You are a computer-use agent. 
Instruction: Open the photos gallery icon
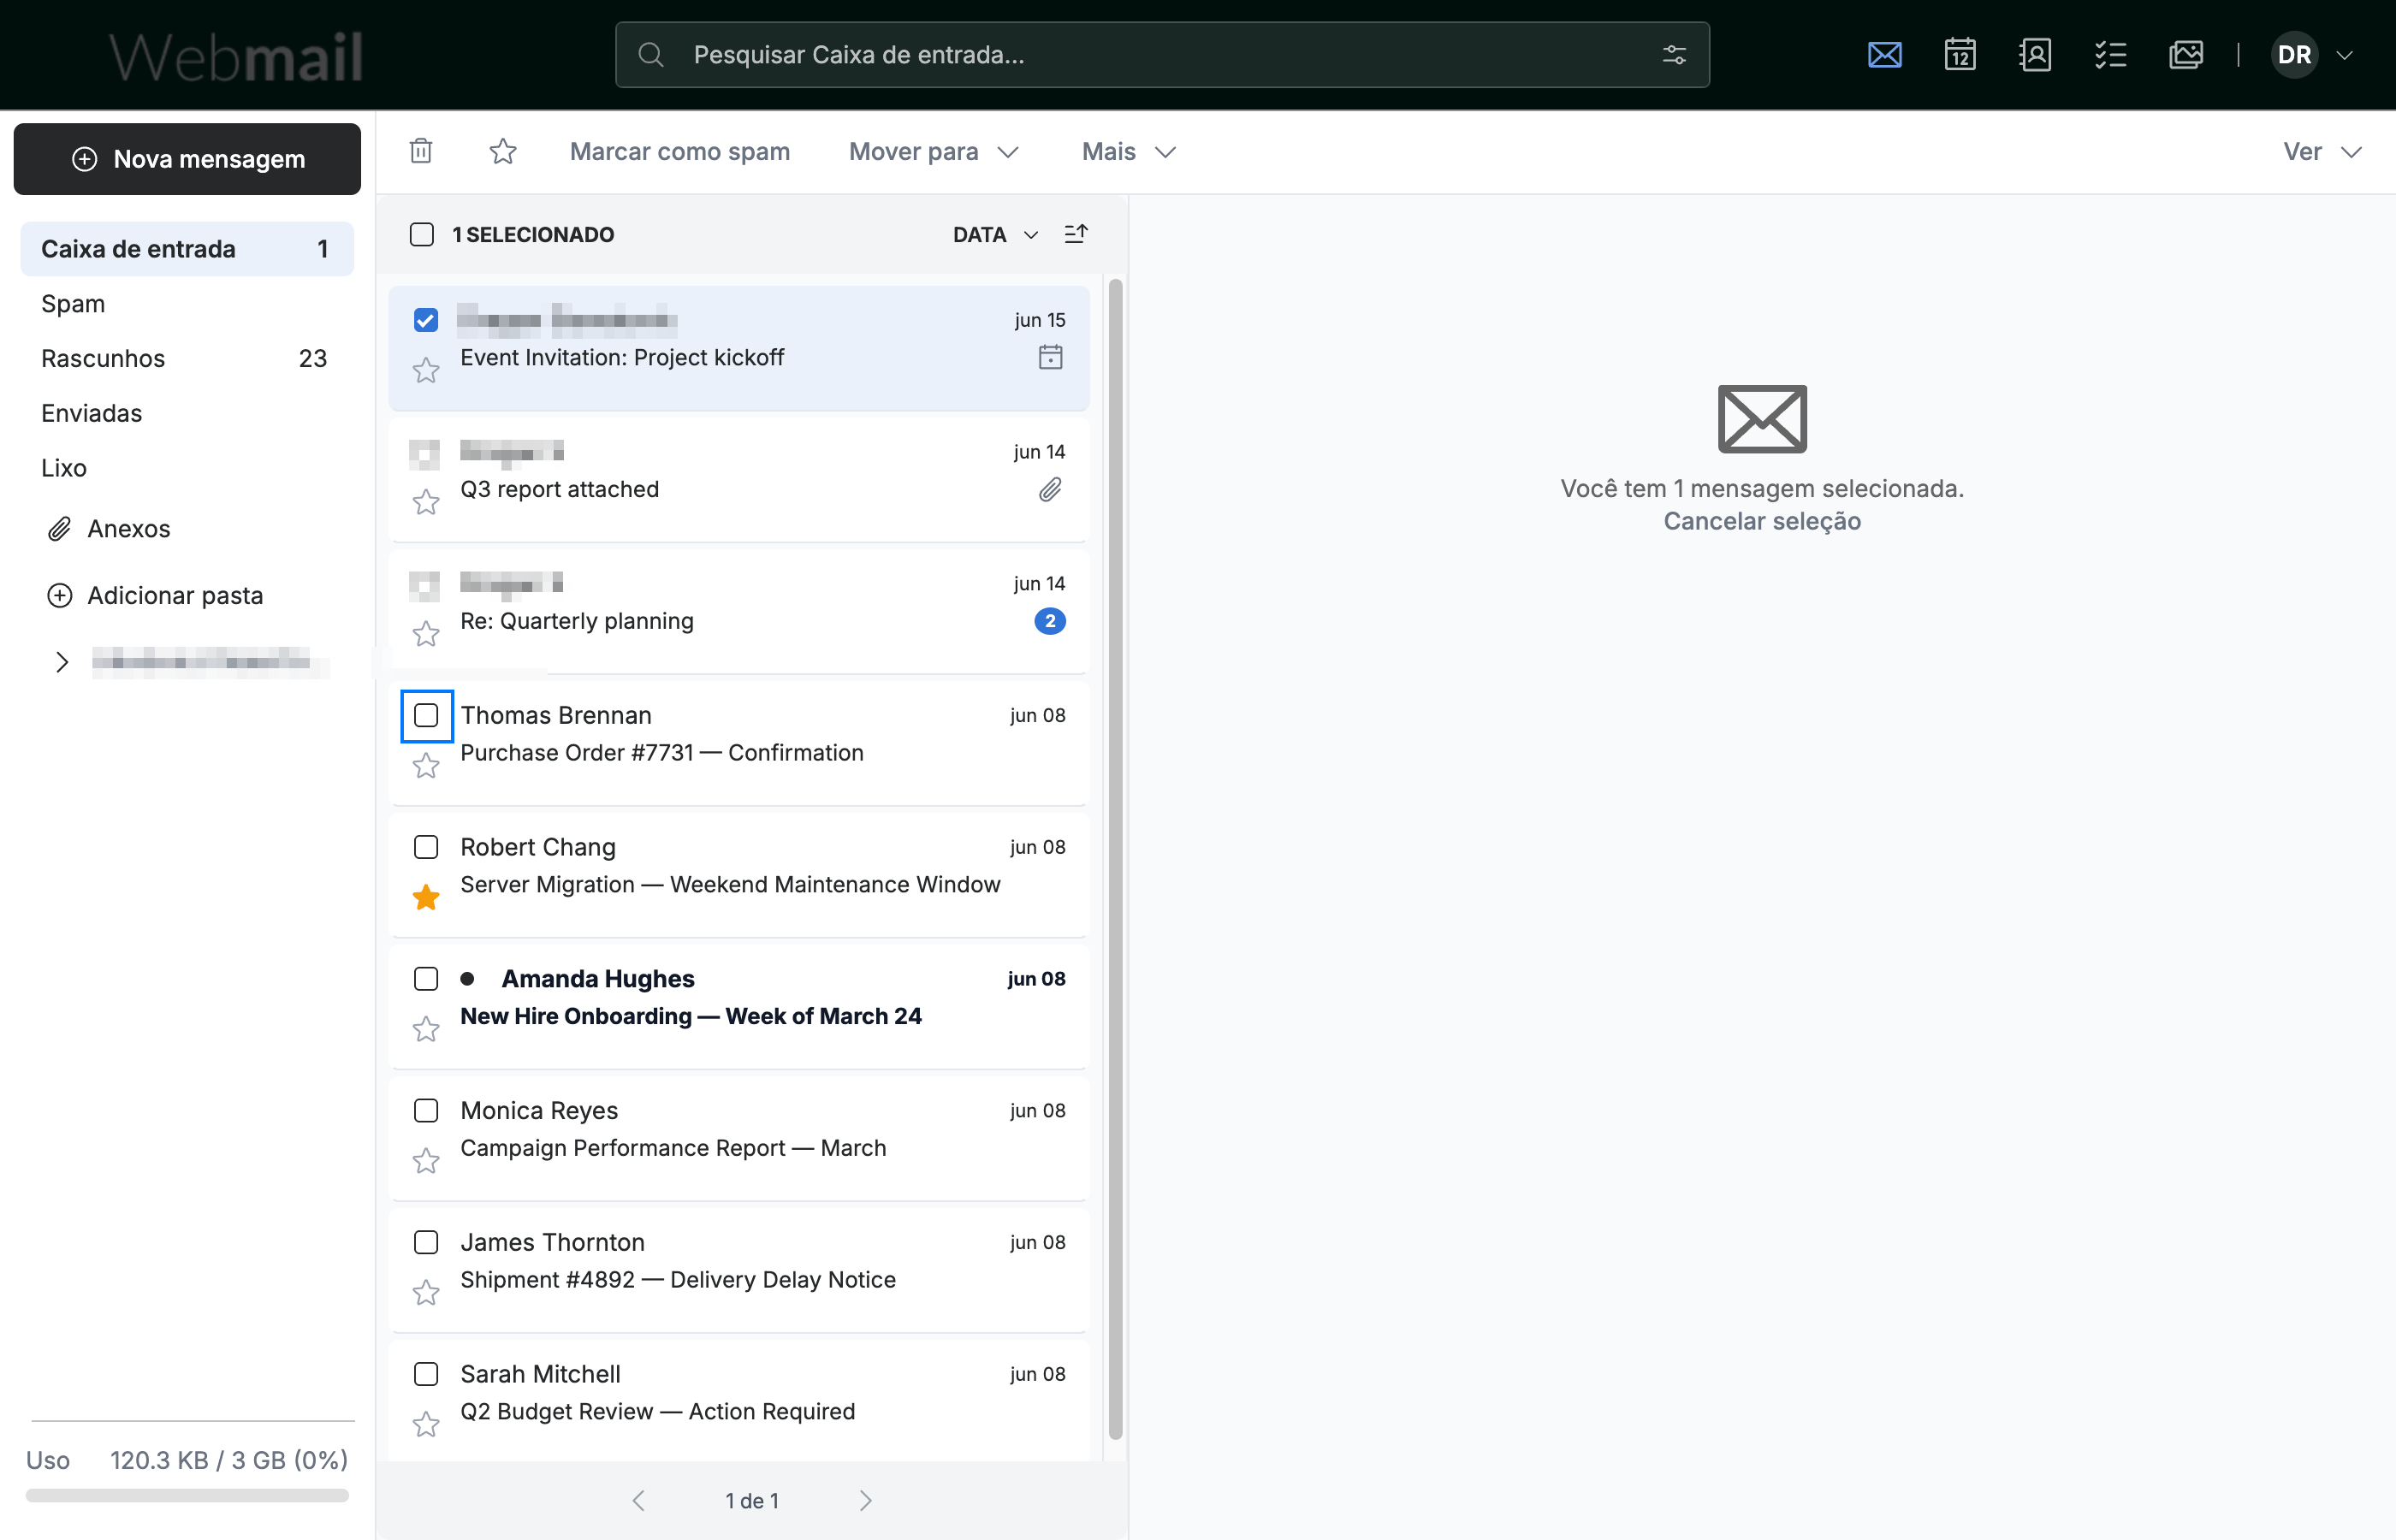click(2186, 54)
